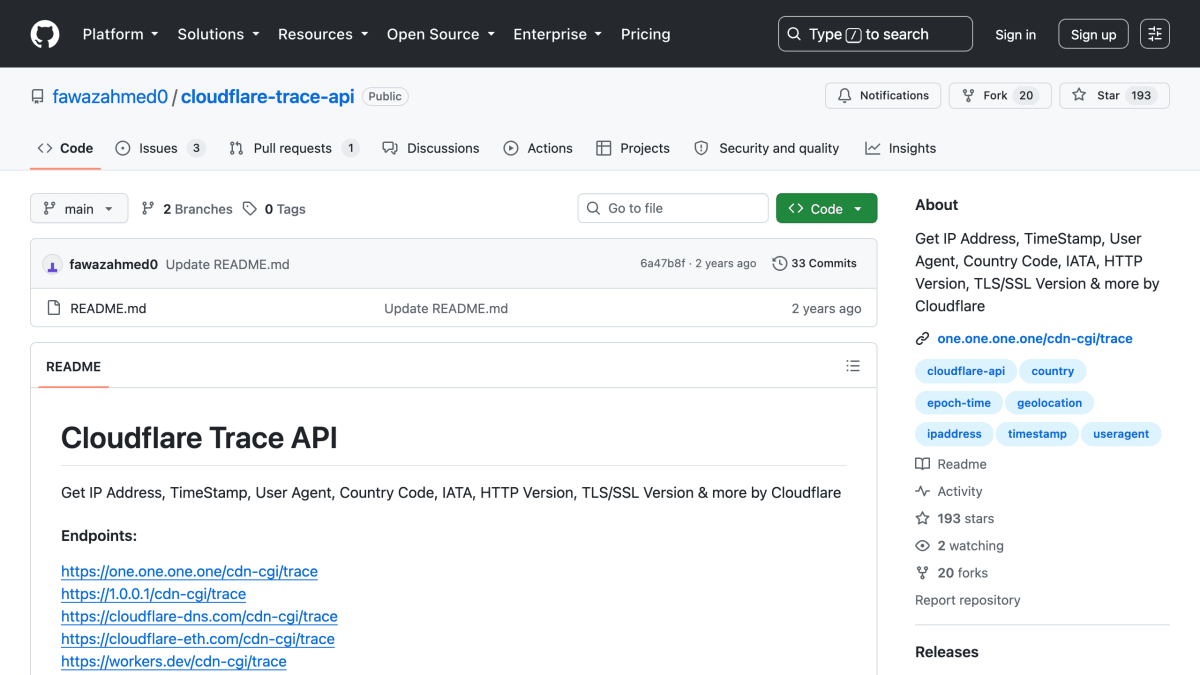Jump to Readme link in About
This screenshot has height=675, width=1200.
pos(951,464)
